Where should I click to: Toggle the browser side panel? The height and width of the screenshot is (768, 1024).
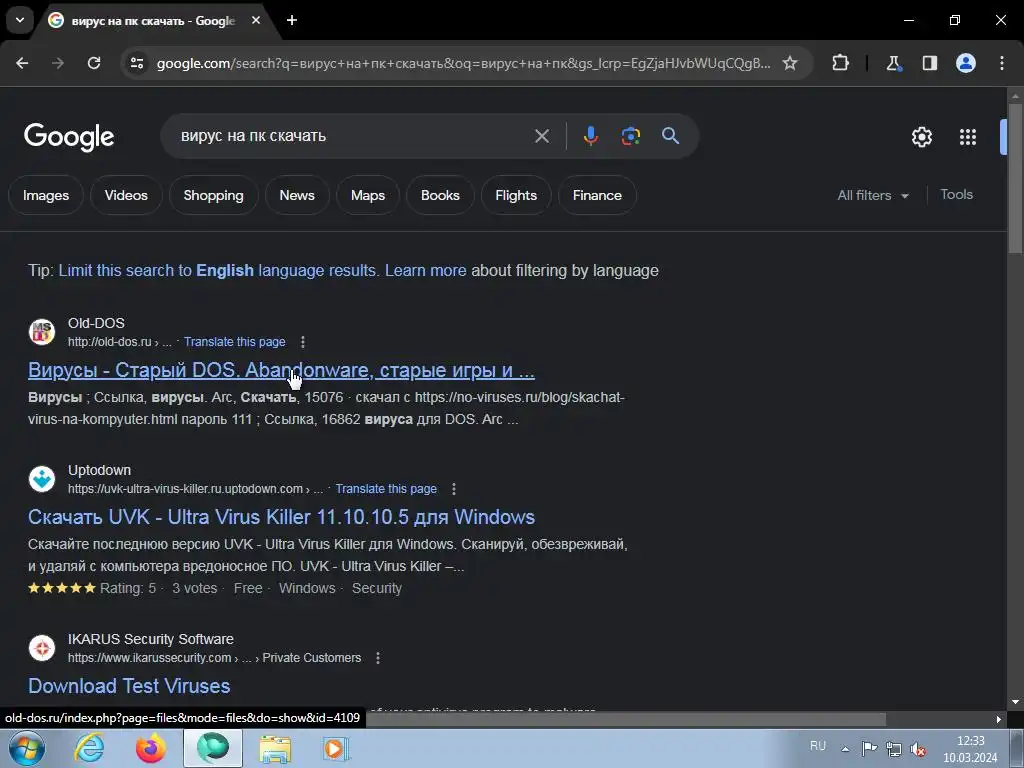pos(929,63)
